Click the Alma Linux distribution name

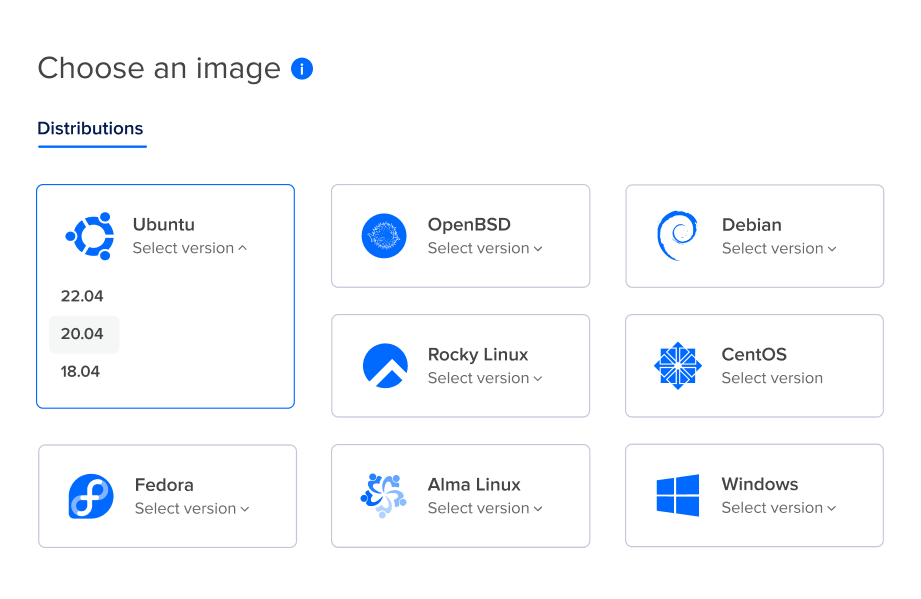474,484
